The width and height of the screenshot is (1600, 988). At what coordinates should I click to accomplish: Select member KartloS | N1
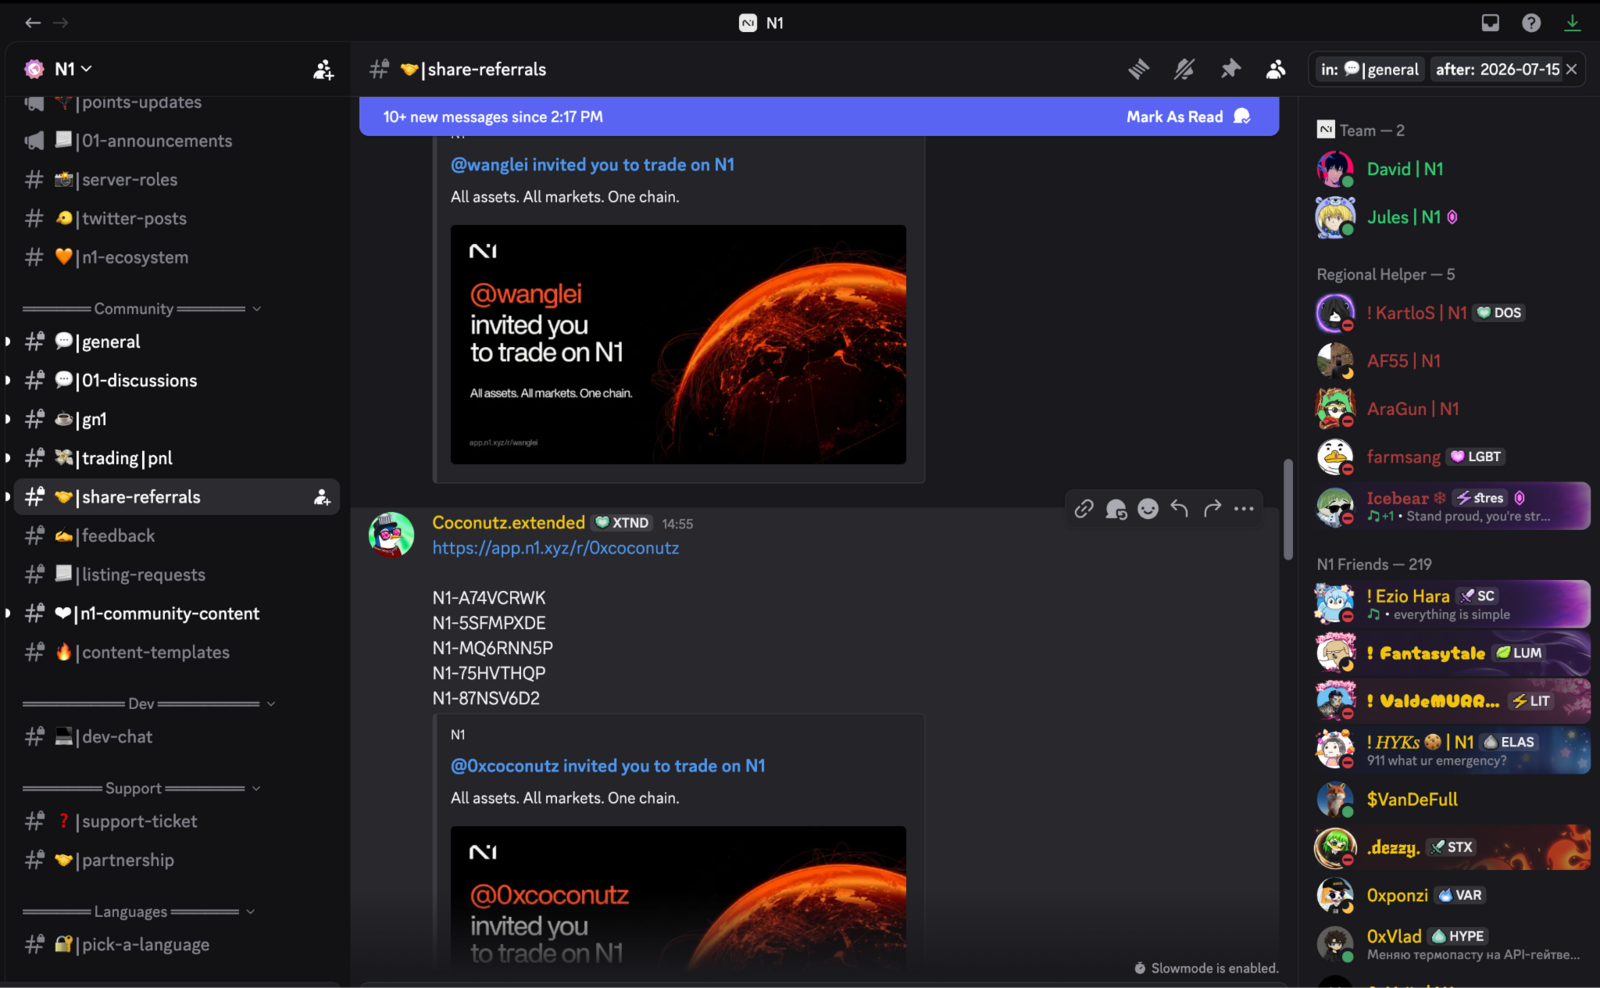(1452, 313)
